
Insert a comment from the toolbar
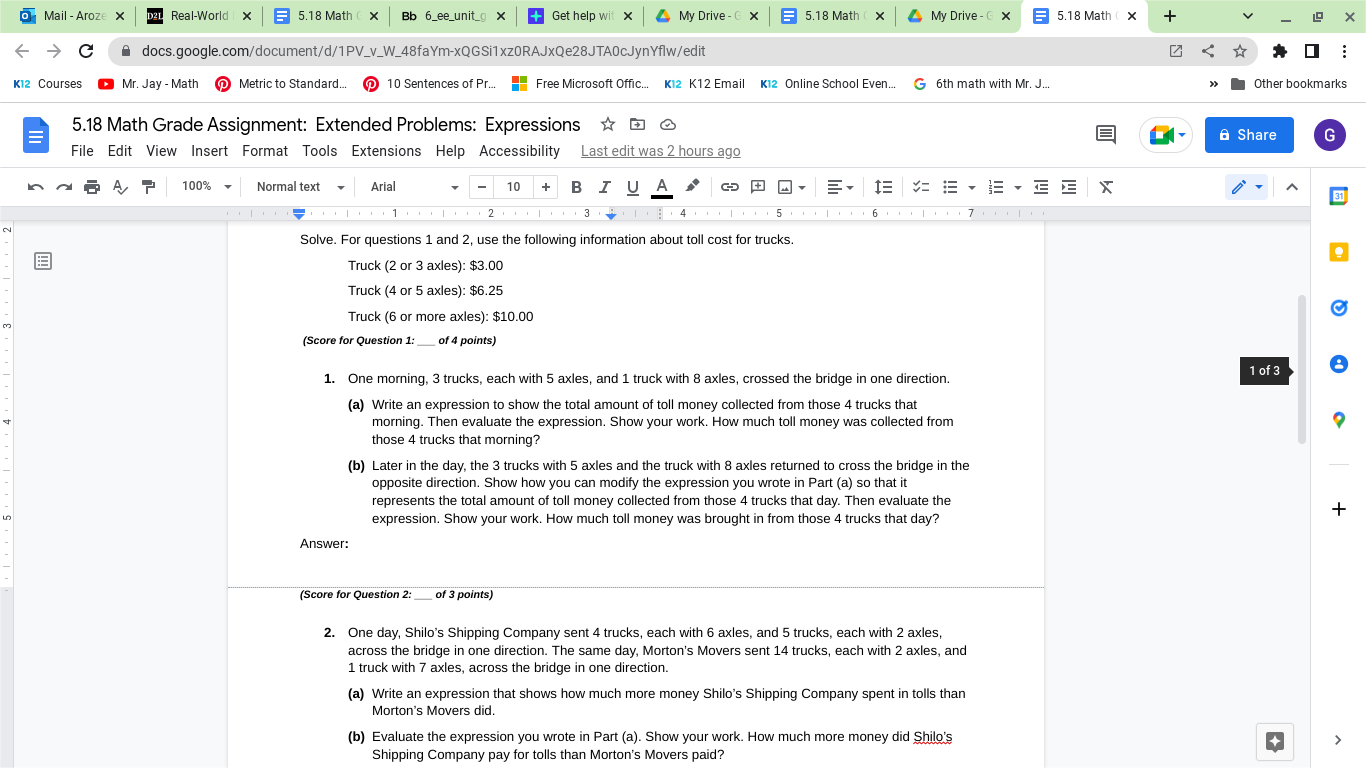757,187
